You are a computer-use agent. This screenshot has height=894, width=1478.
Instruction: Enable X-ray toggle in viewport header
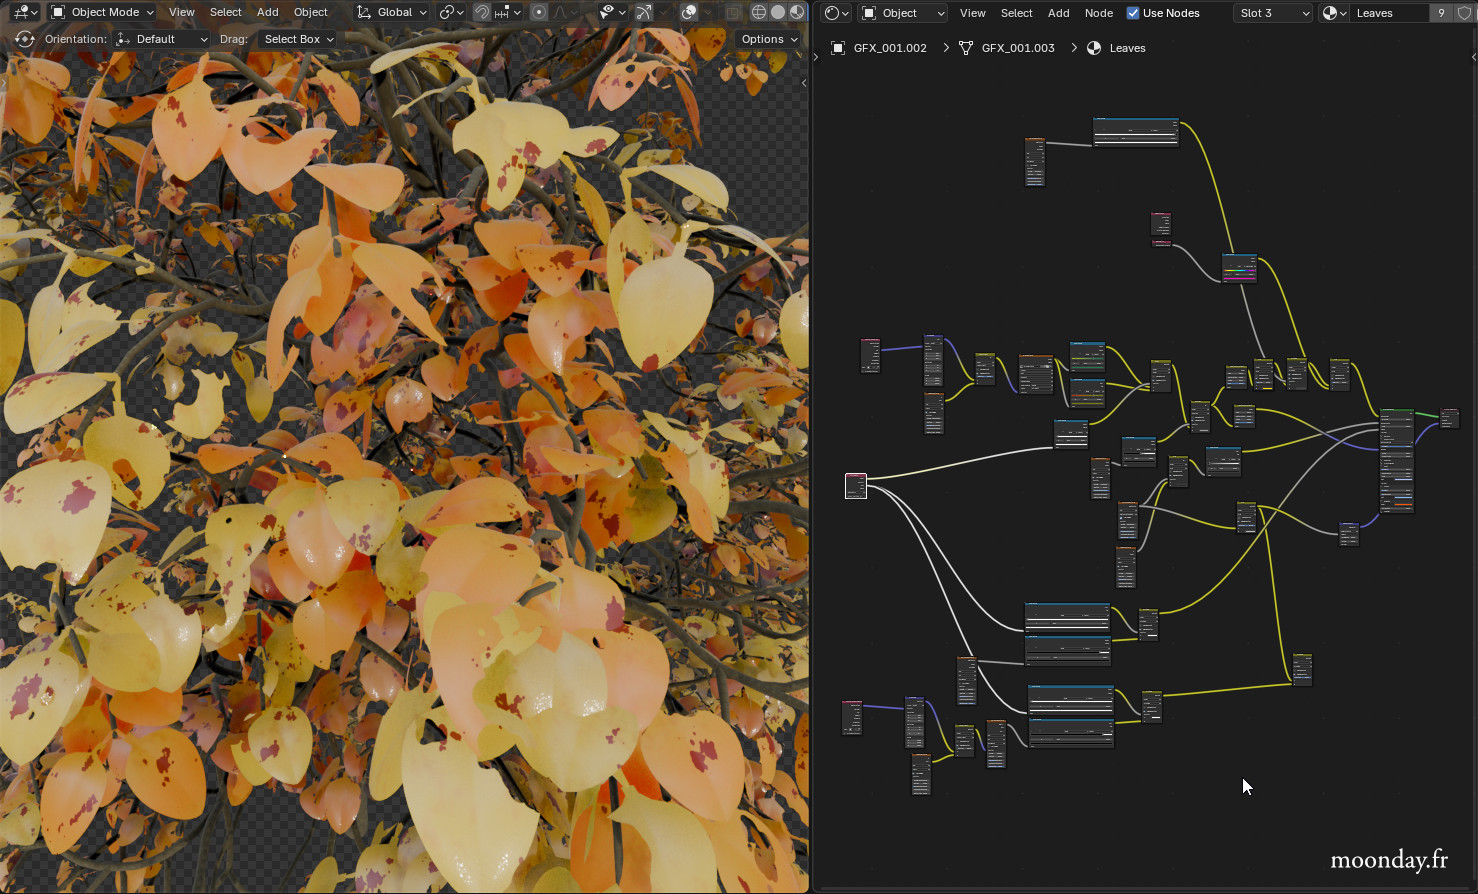coord(733,12)
